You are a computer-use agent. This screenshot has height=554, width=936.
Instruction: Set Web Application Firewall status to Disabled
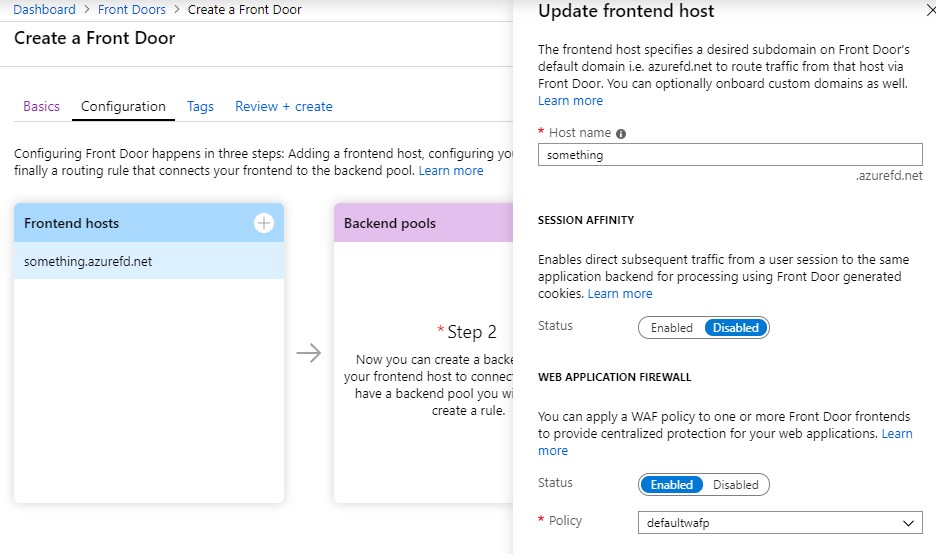tap(735, 485)
